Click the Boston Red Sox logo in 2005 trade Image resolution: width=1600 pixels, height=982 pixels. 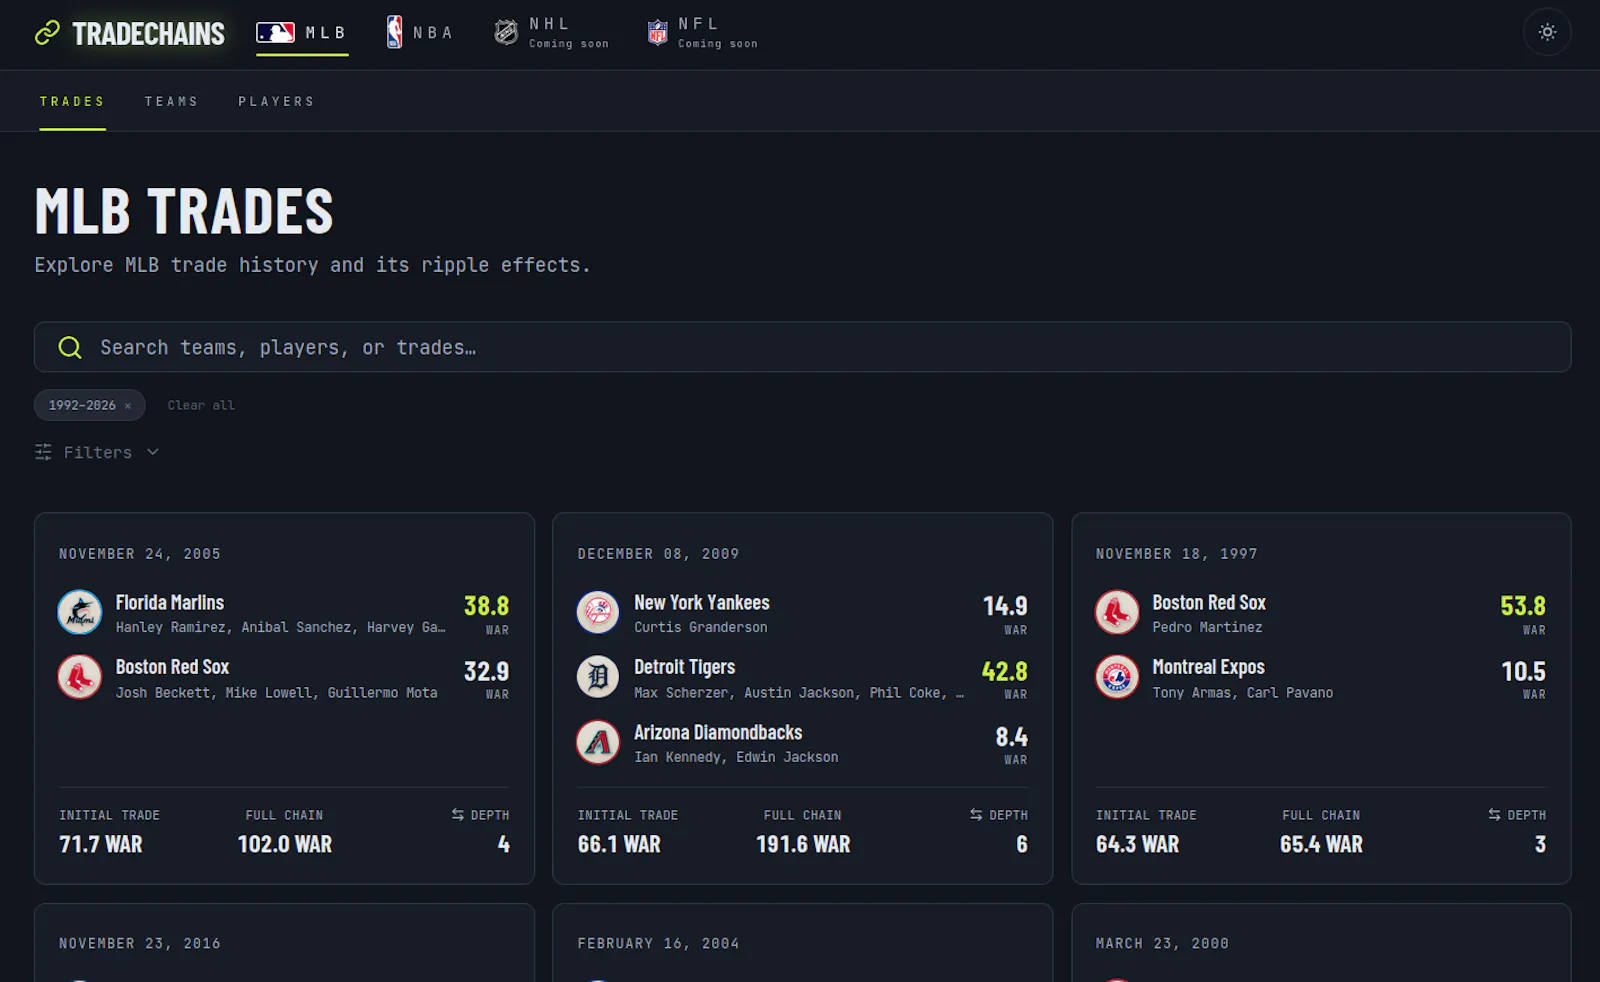coord(80,677)
